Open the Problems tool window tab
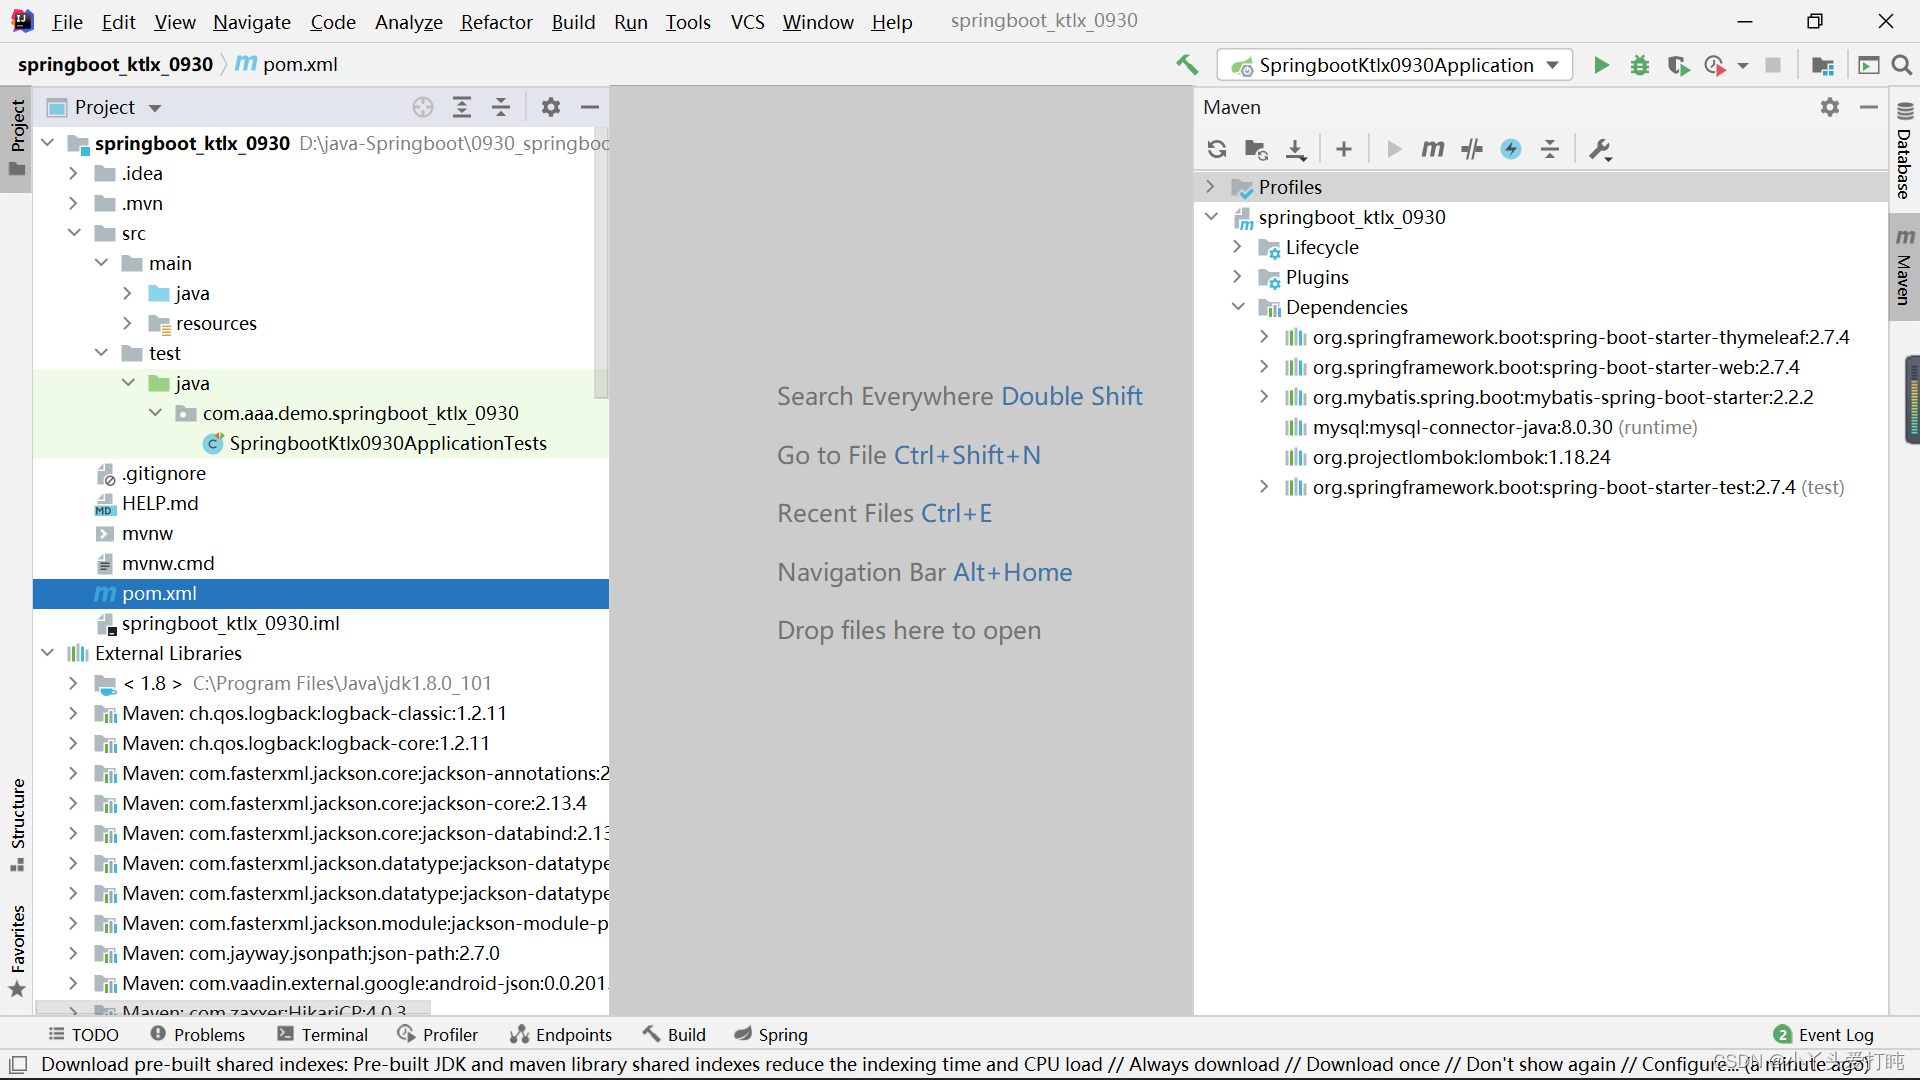Screen dimensions: 1920x1080 [198, 1034]
